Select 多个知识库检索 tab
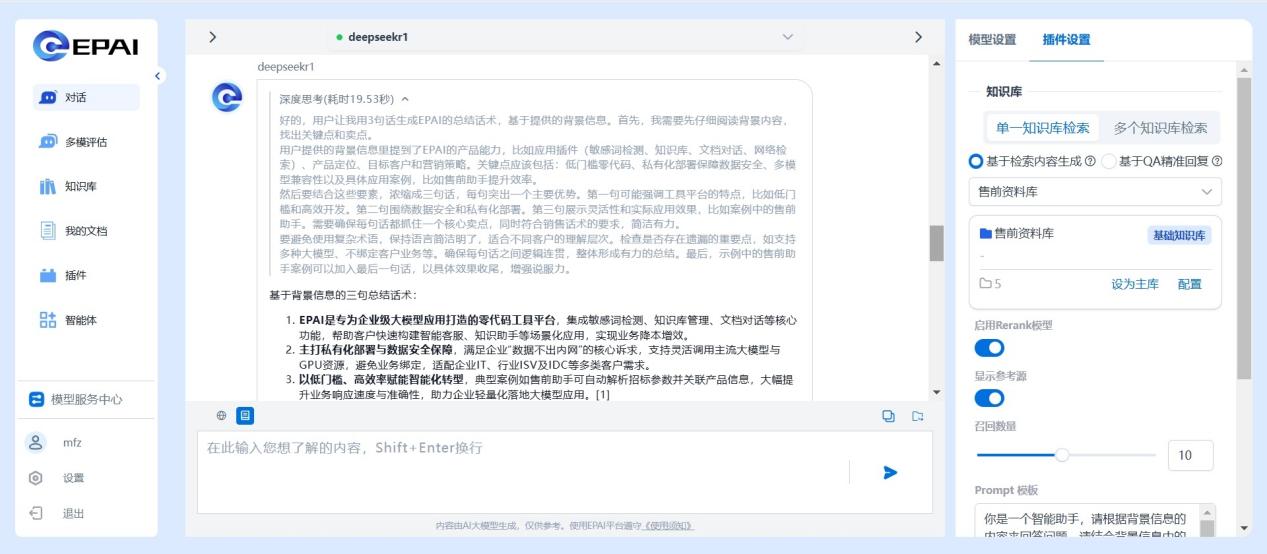 [1160, 128]
